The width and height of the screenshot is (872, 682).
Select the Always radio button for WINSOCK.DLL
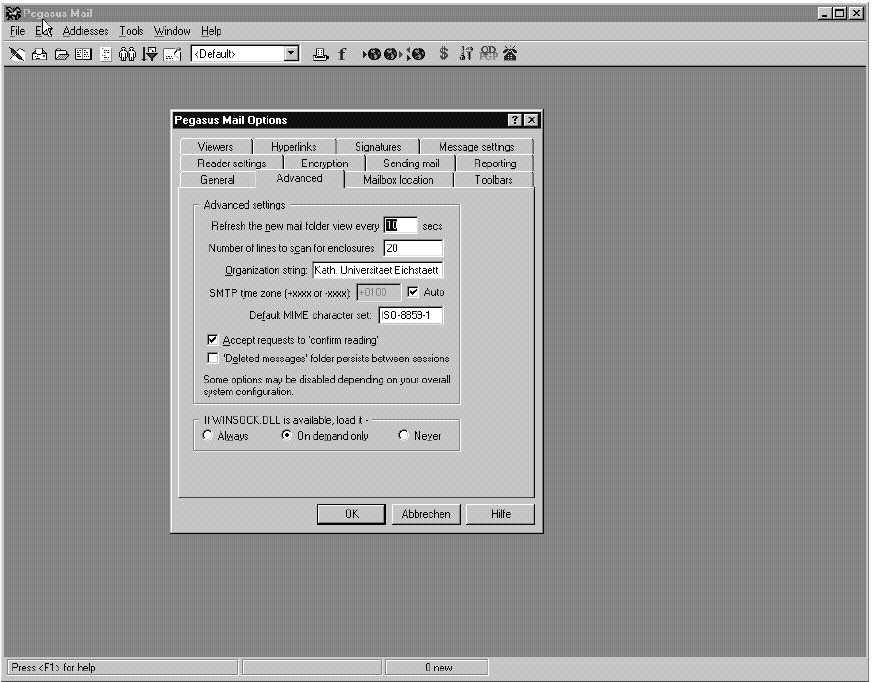point(207,436)
